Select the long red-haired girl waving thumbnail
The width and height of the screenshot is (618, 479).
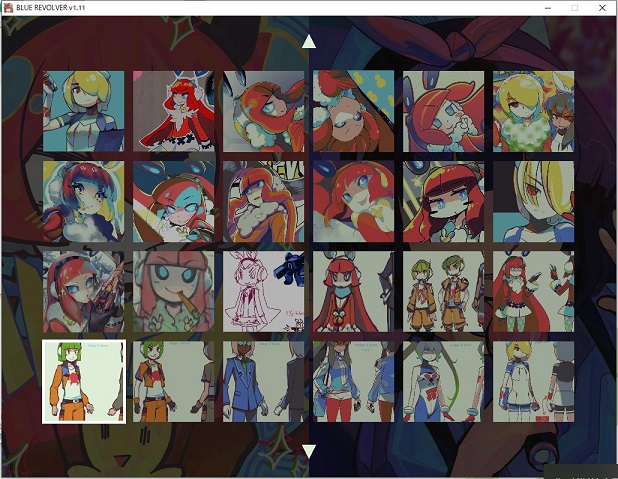[534, 292]
